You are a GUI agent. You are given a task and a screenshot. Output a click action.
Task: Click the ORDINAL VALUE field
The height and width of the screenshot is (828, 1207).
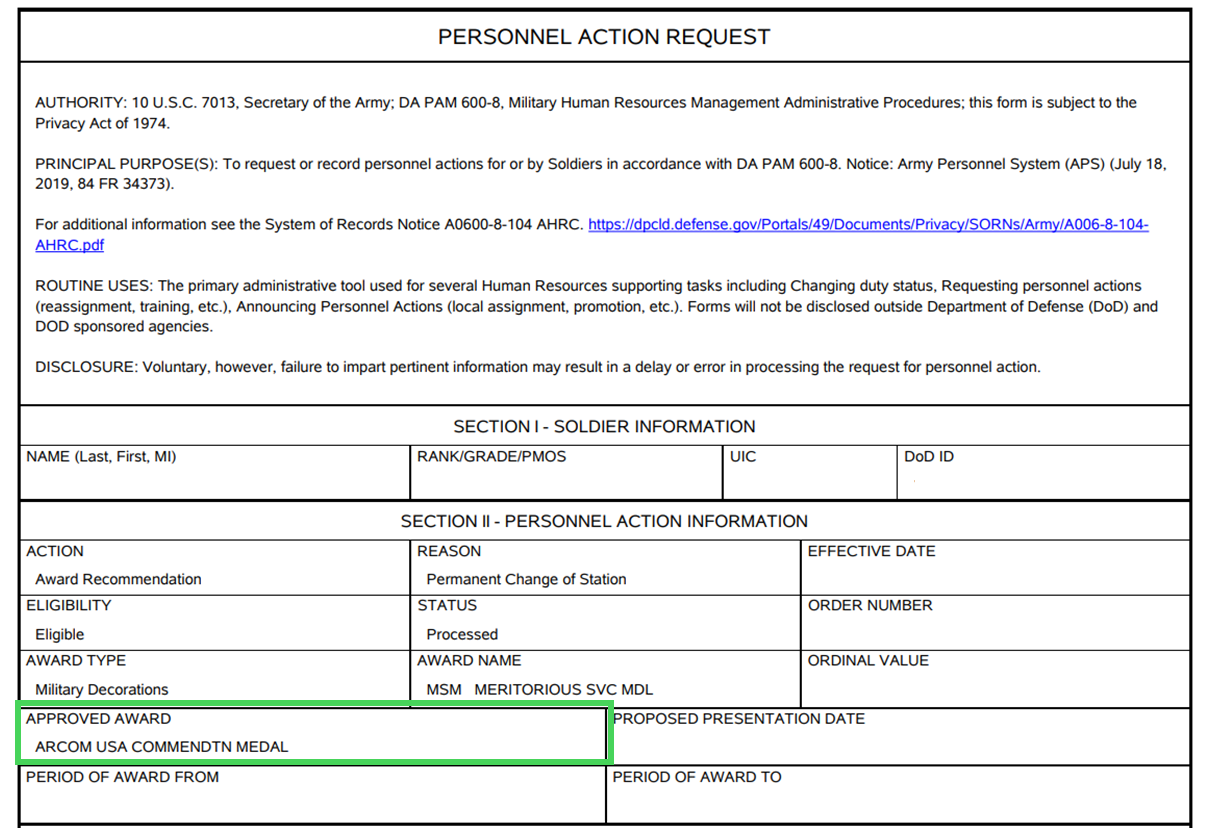pyautogui.click(x=995, y=678)
